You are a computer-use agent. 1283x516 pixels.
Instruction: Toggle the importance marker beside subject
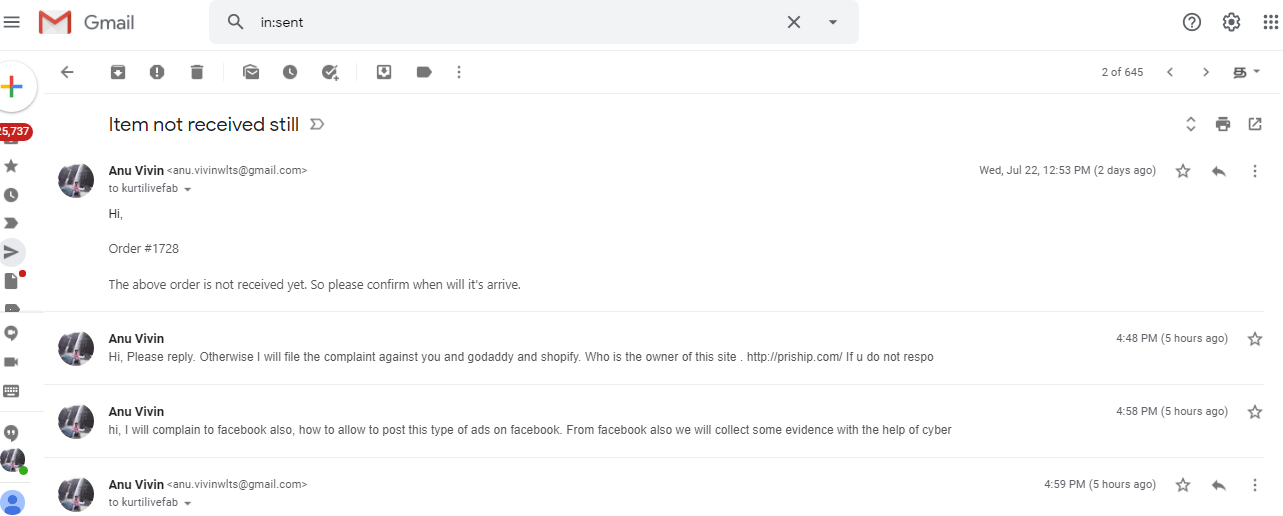coord(317,125)
